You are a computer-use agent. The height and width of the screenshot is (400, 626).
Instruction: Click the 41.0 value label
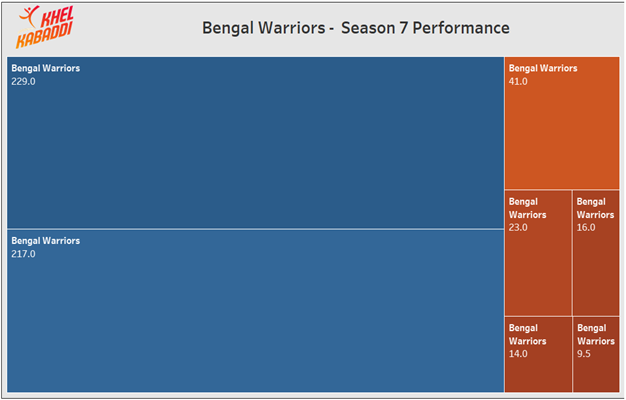518,81
